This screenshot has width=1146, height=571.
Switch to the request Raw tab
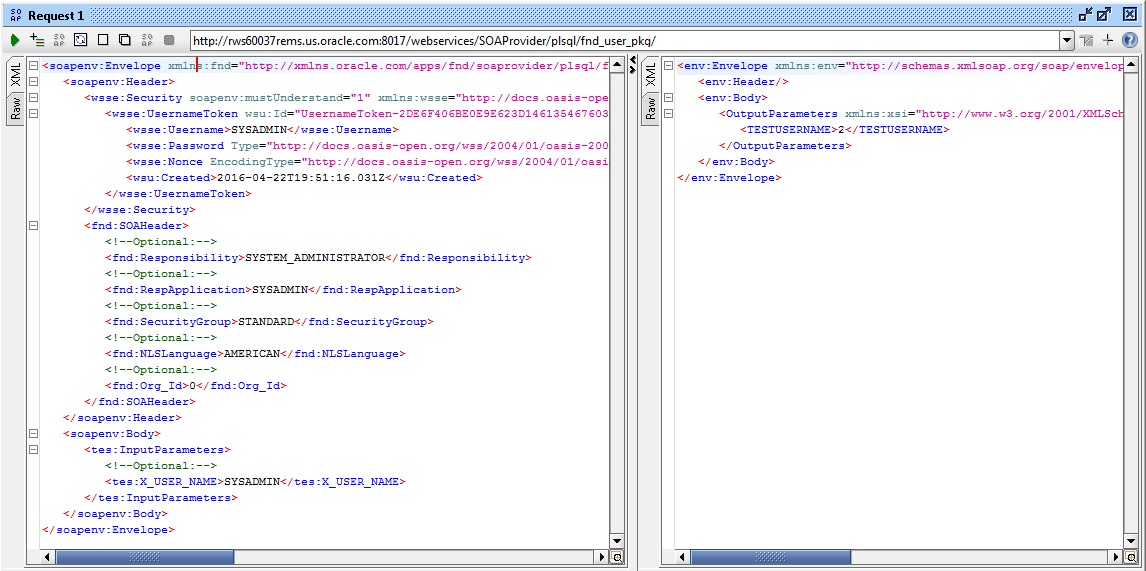click(x=15, y=109)
